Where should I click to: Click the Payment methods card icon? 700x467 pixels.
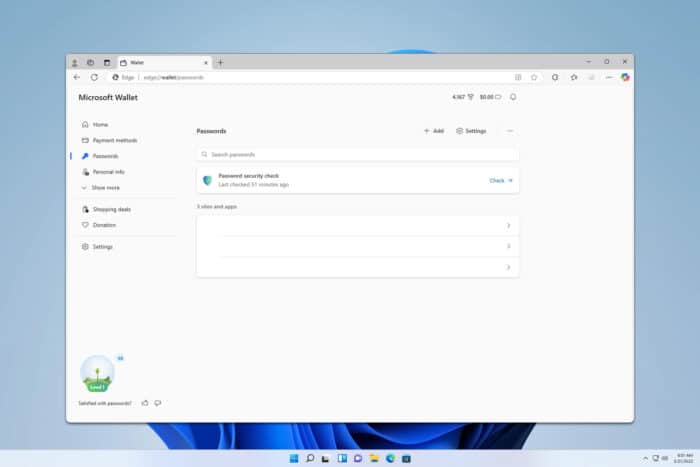point(85,140)
